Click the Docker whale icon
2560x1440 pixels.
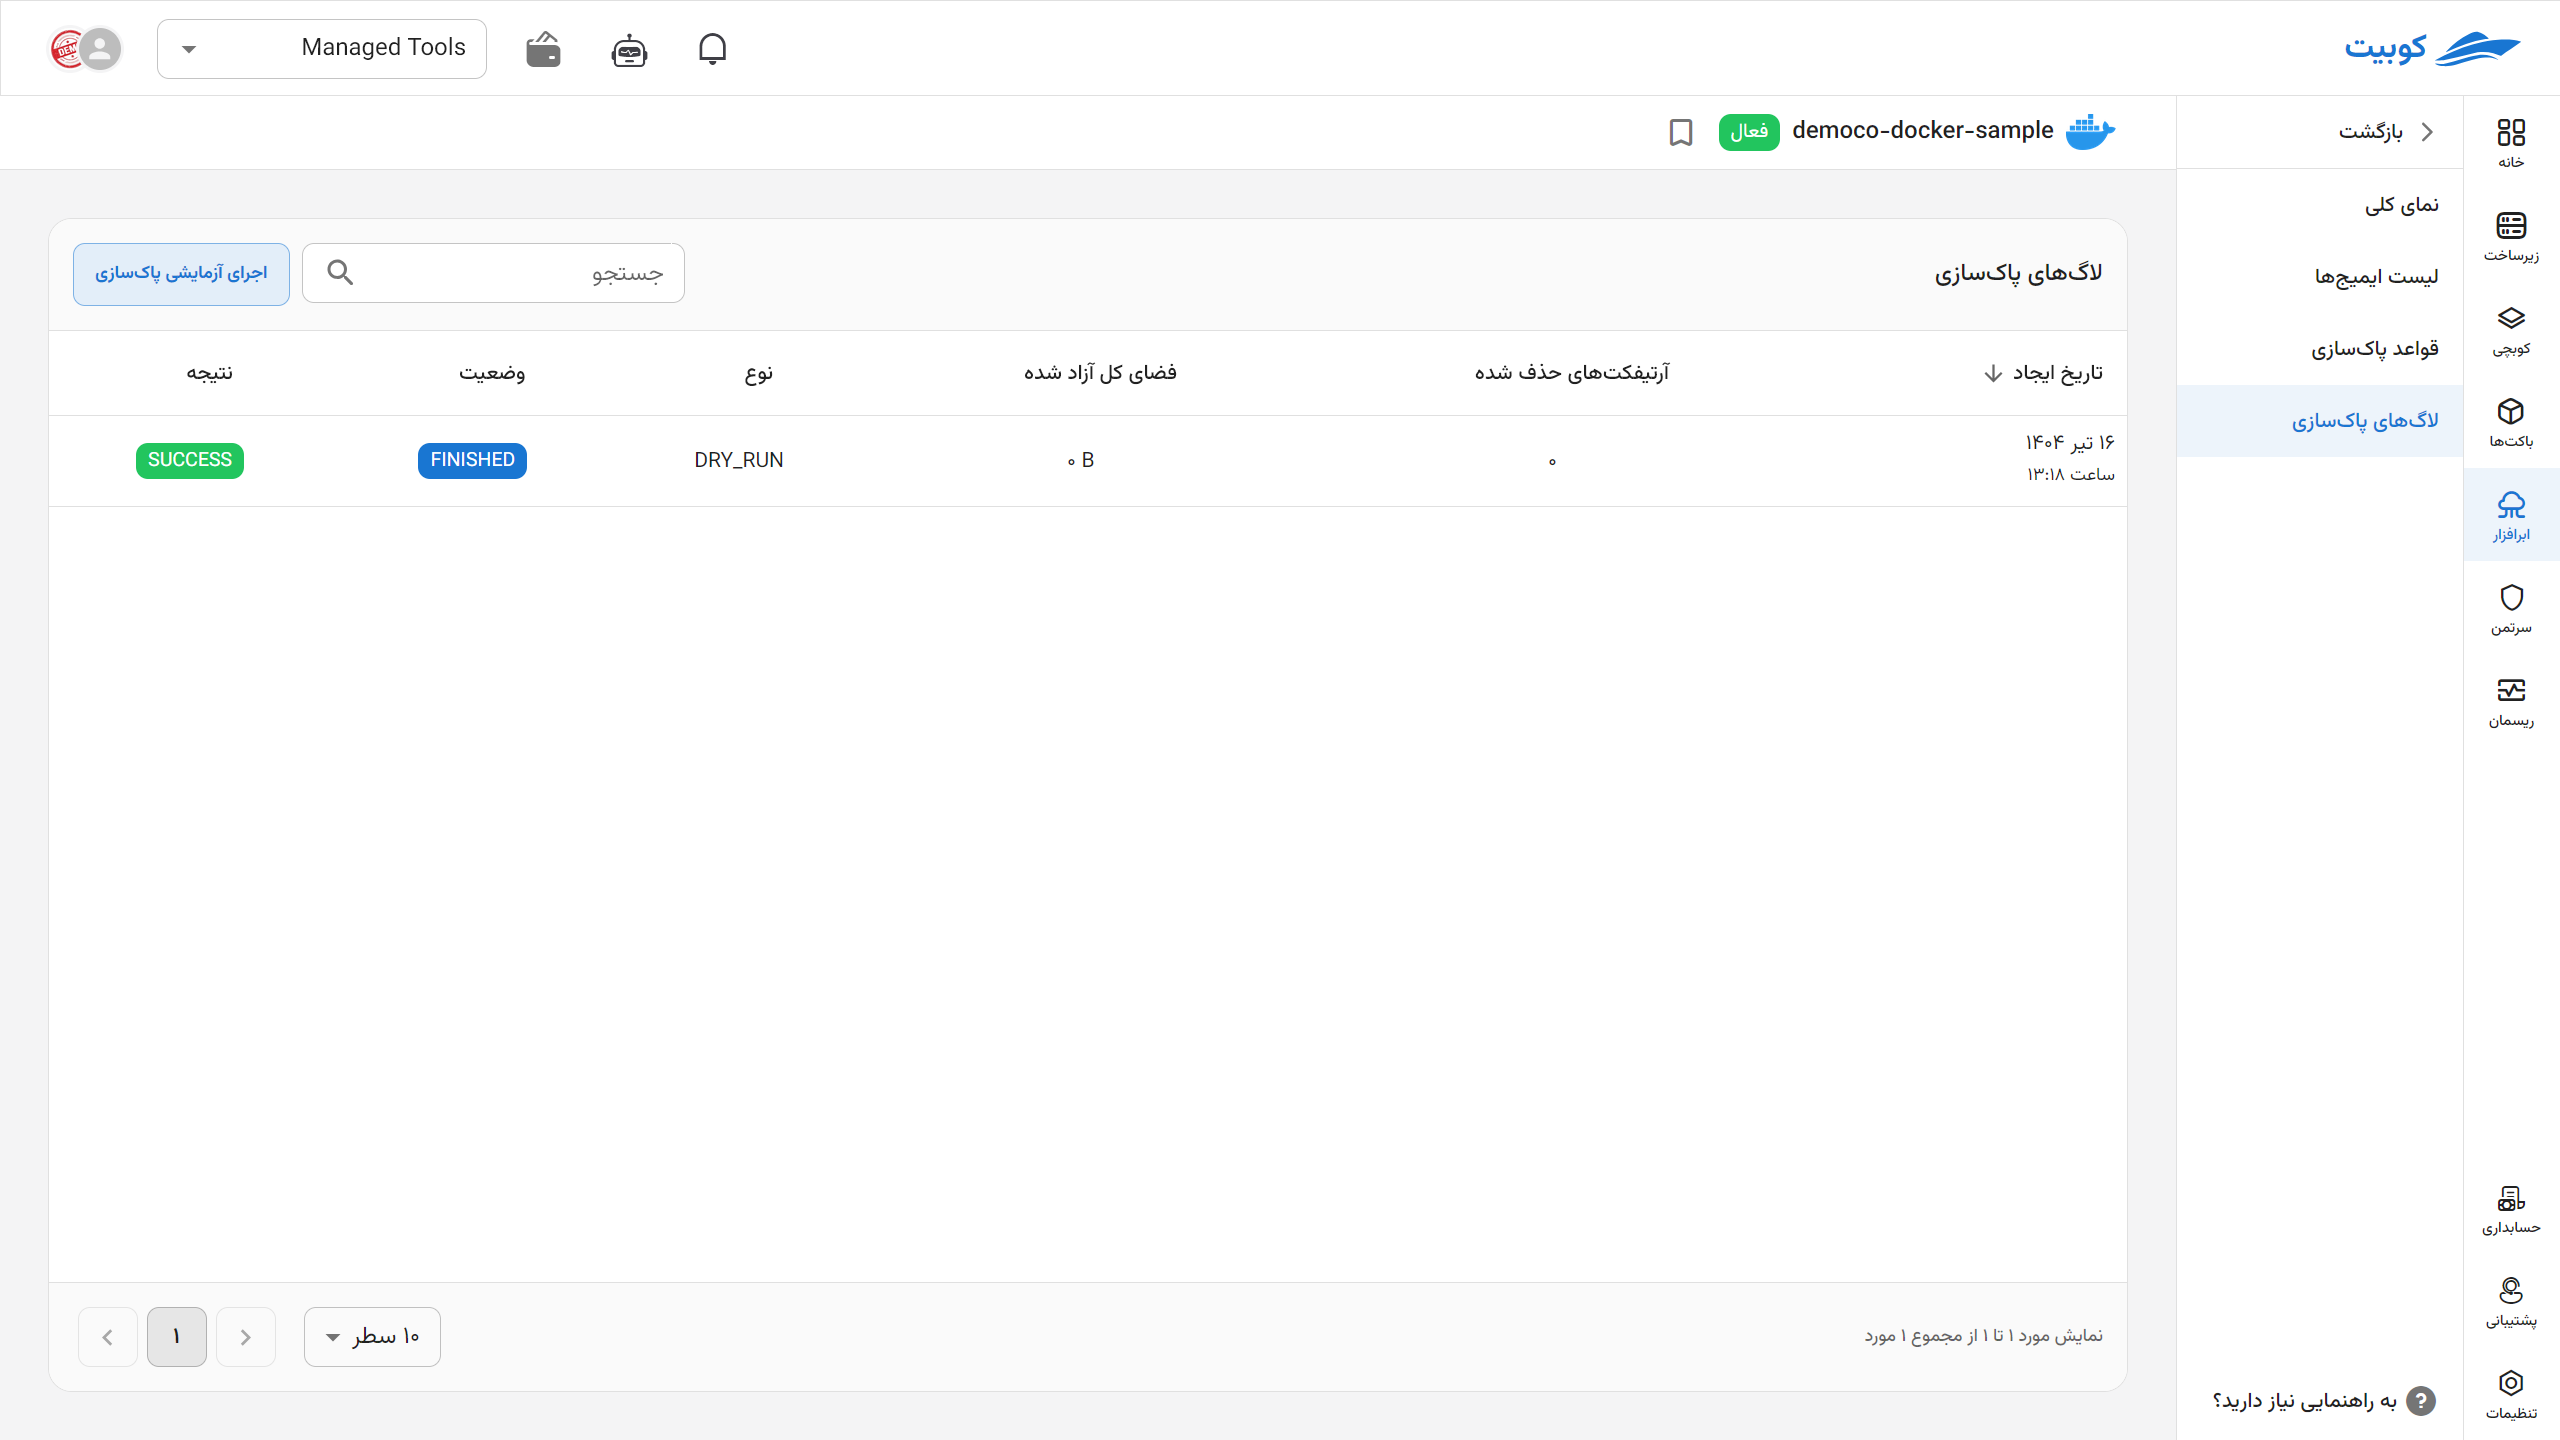point(2090,132)
